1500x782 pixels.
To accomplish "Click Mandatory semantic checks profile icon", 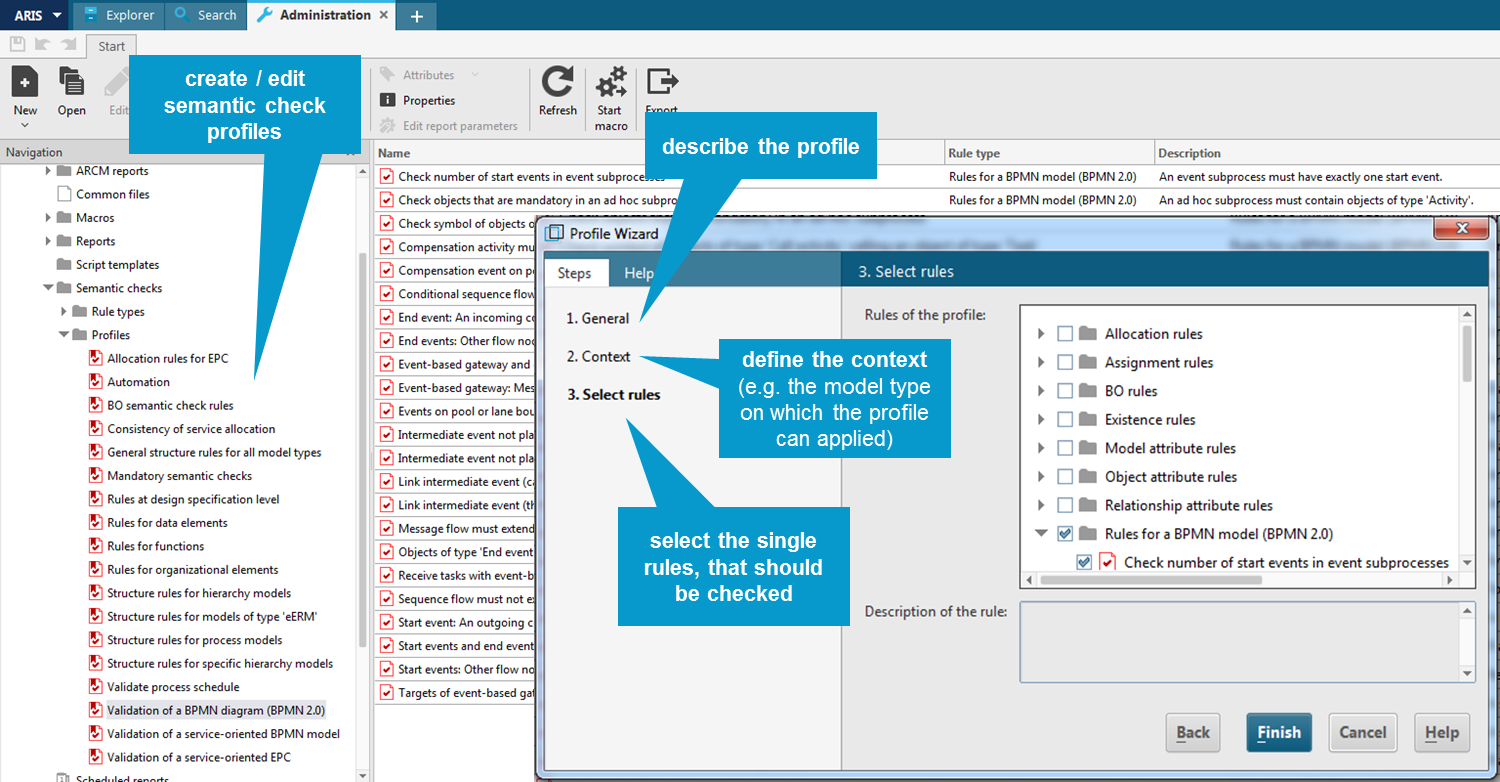I will coord(96,475).
